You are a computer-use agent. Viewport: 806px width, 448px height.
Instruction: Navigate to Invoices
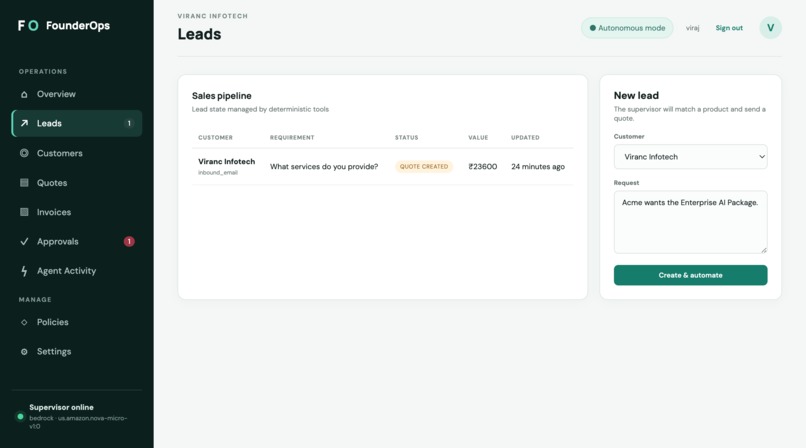(x=77, y=212)
